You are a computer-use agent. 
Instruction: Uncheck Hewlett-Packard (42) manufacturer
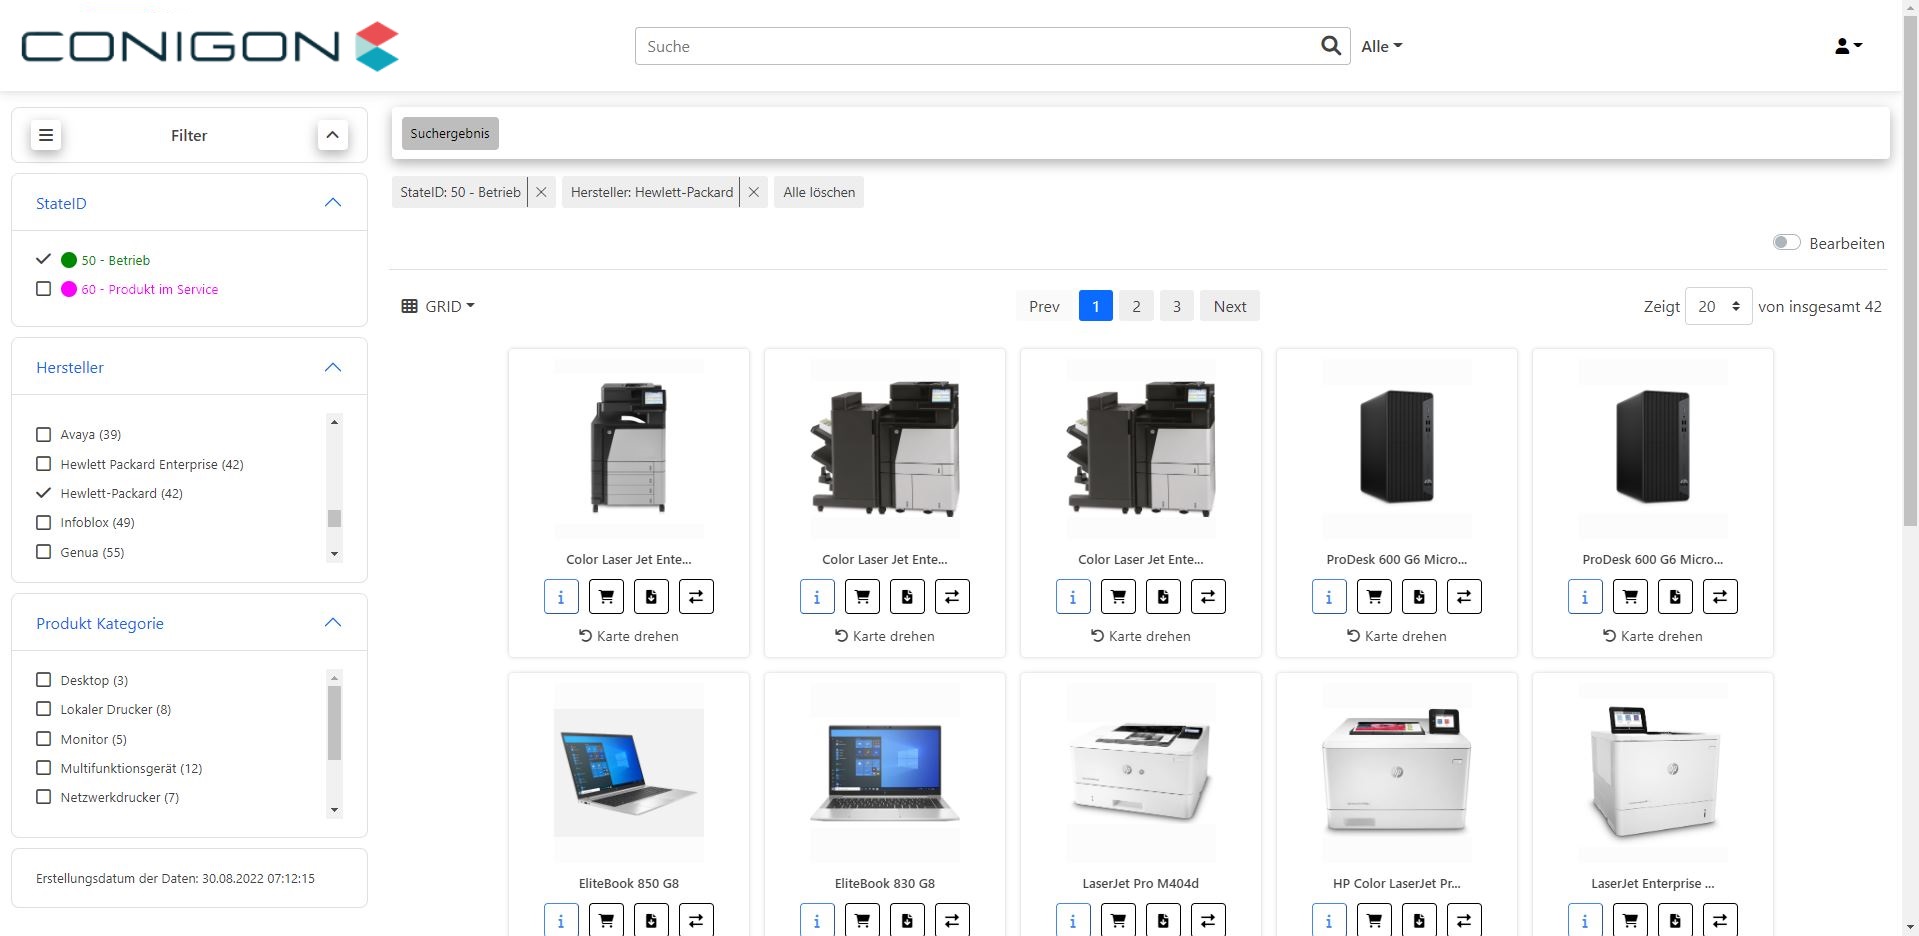(43, 493)
